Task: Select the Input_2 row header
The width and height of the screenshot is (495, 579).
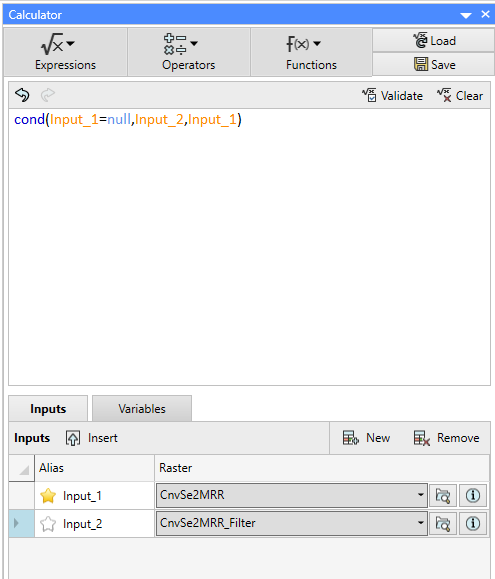Action: tap(21, 523)
